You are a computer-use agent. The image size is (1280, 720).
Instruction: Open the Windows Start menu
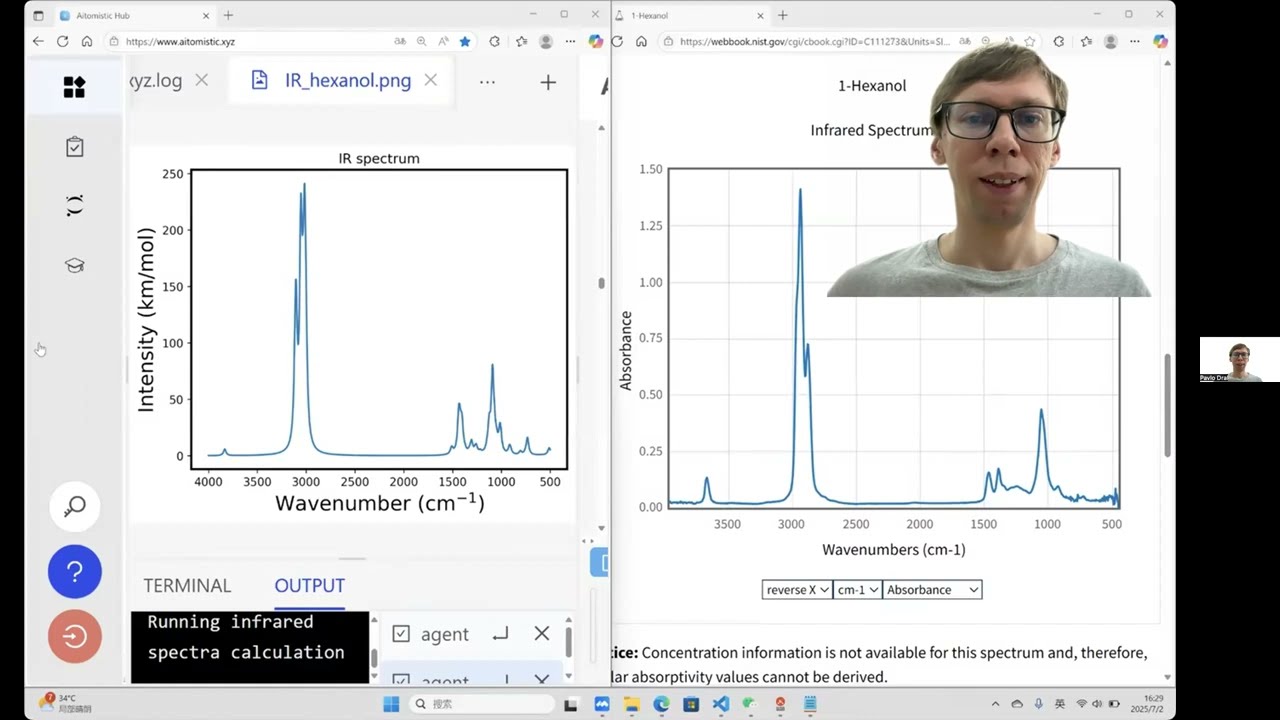coord(391,704)
